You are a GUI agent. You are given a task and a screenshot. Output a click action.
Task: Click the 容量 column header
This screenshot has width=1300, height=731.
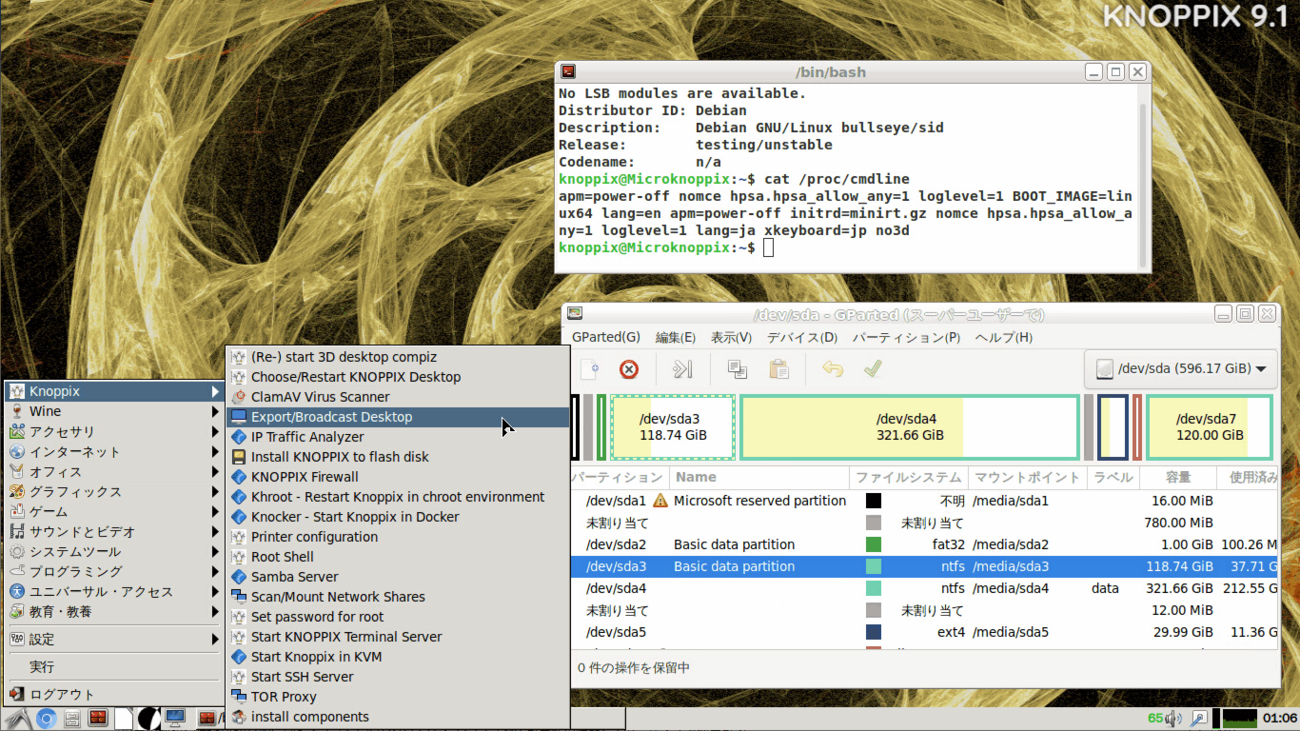tap(1178, 477)
